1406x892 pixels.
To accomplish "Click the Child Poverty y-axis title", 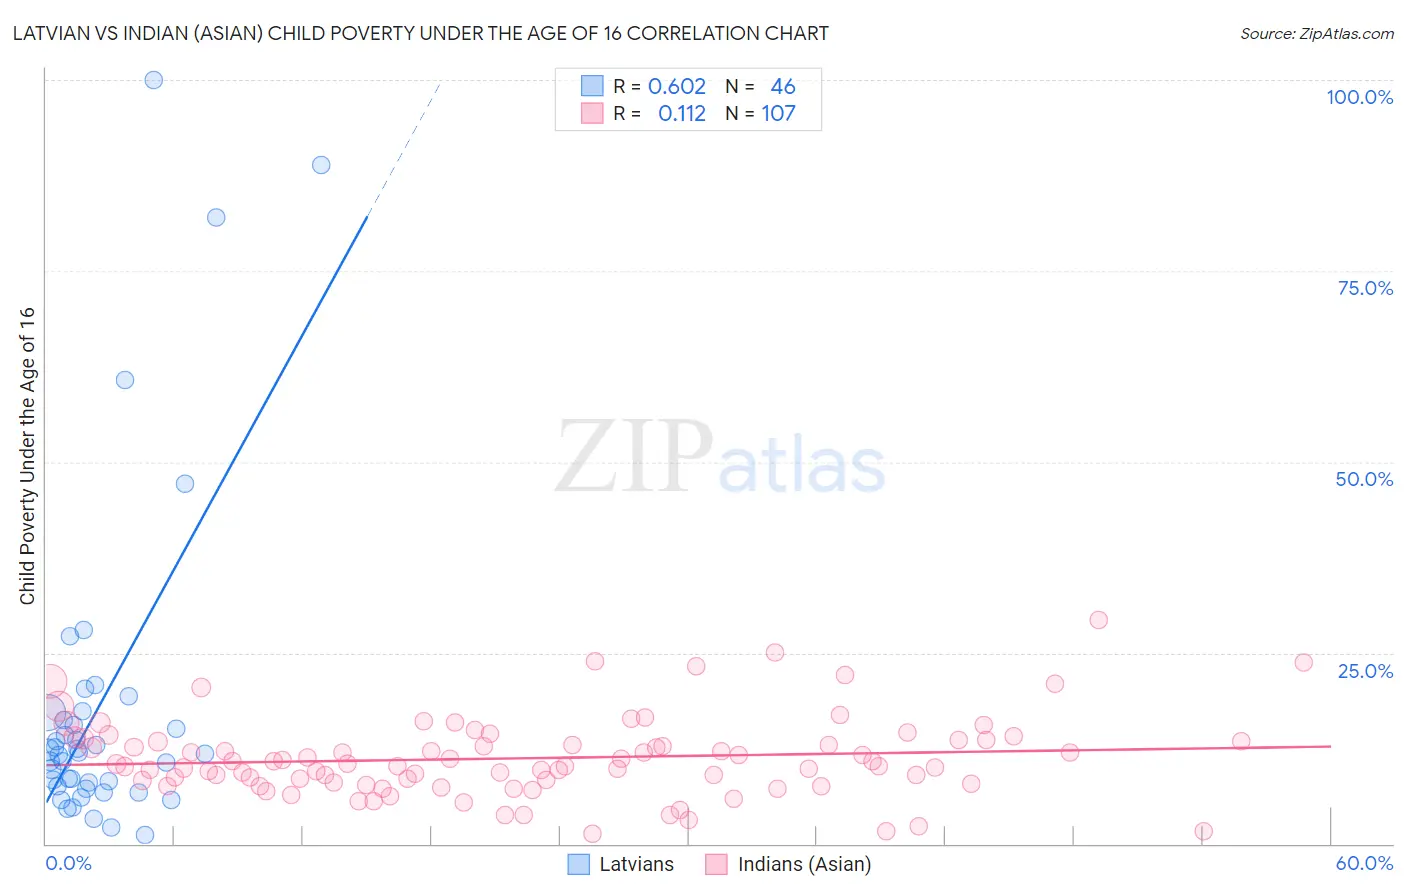I will point(27,455).
